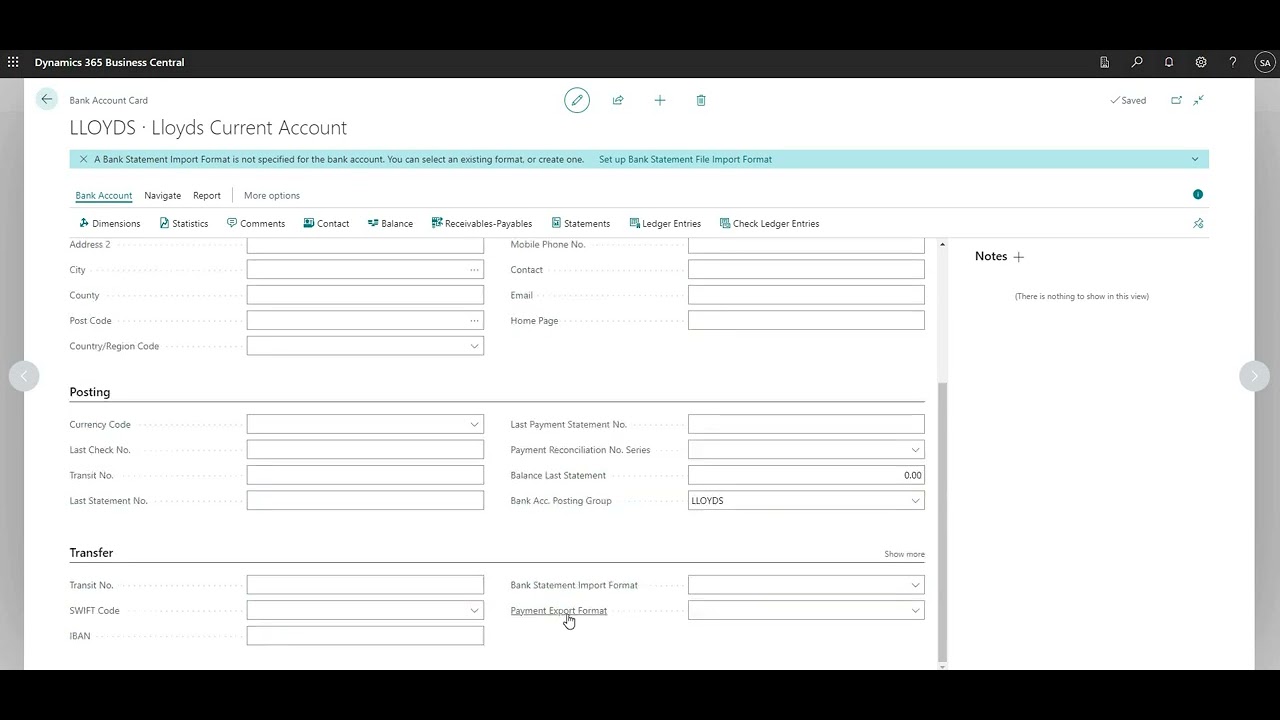Open the Contact action
This screenshot has height=720, width=1280.
326,224
